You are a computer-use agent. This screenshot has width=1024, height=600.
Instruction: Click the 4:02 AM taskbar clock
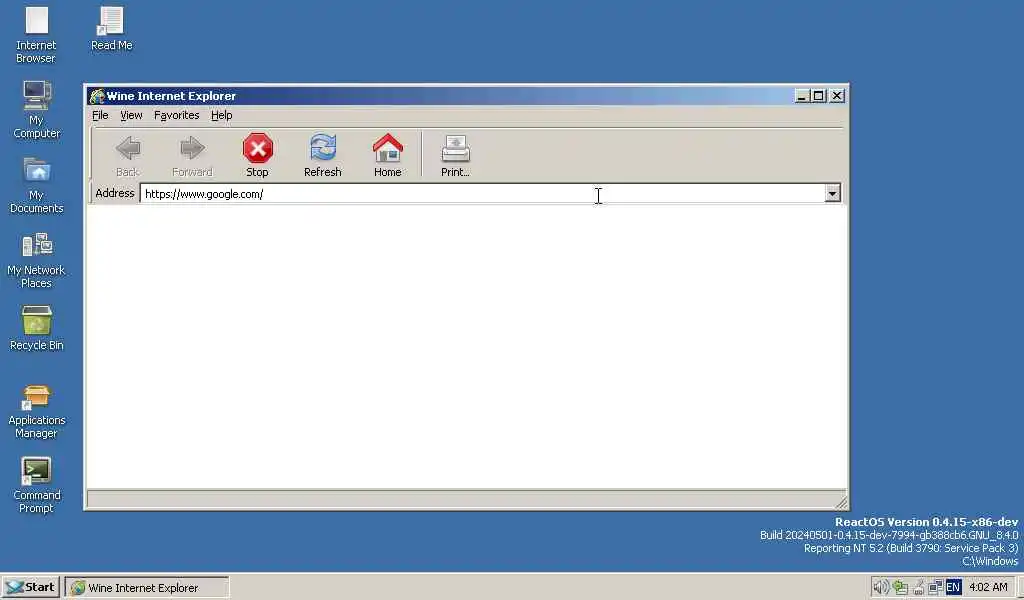point(988,587)
